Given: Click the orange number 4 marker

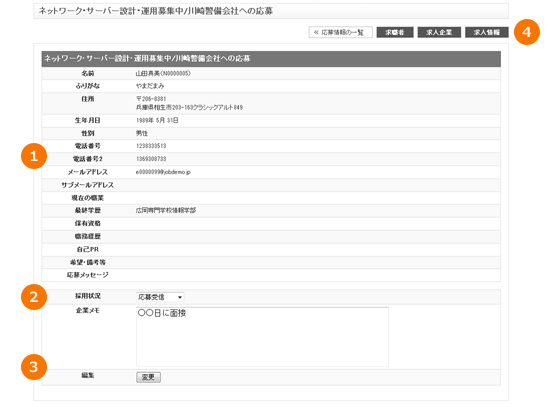Looking at the screenshot, I should pyautogui.click(x=526, y=32).
